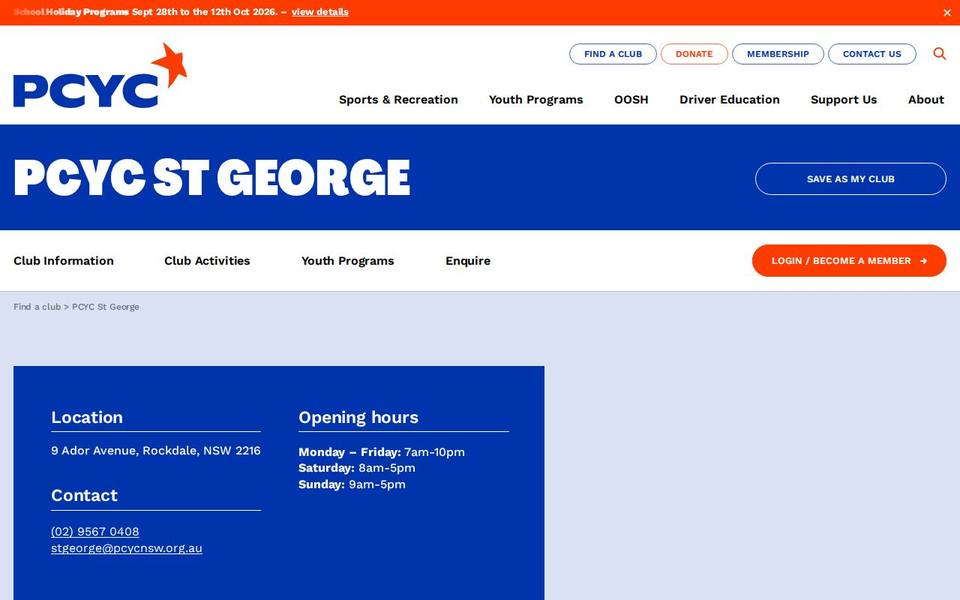This screenshot has height=600, width=960.
Task: Open the Support Us menu
Action: point(844,100)
